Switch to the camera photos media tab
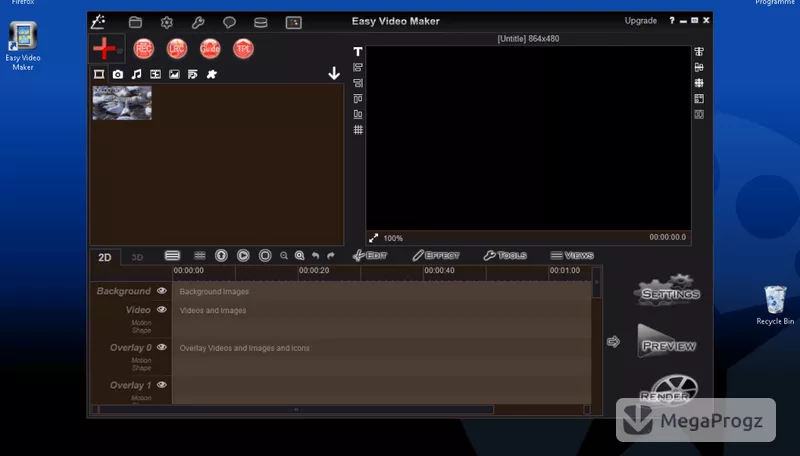800x456 pixels. coord(118,74)
